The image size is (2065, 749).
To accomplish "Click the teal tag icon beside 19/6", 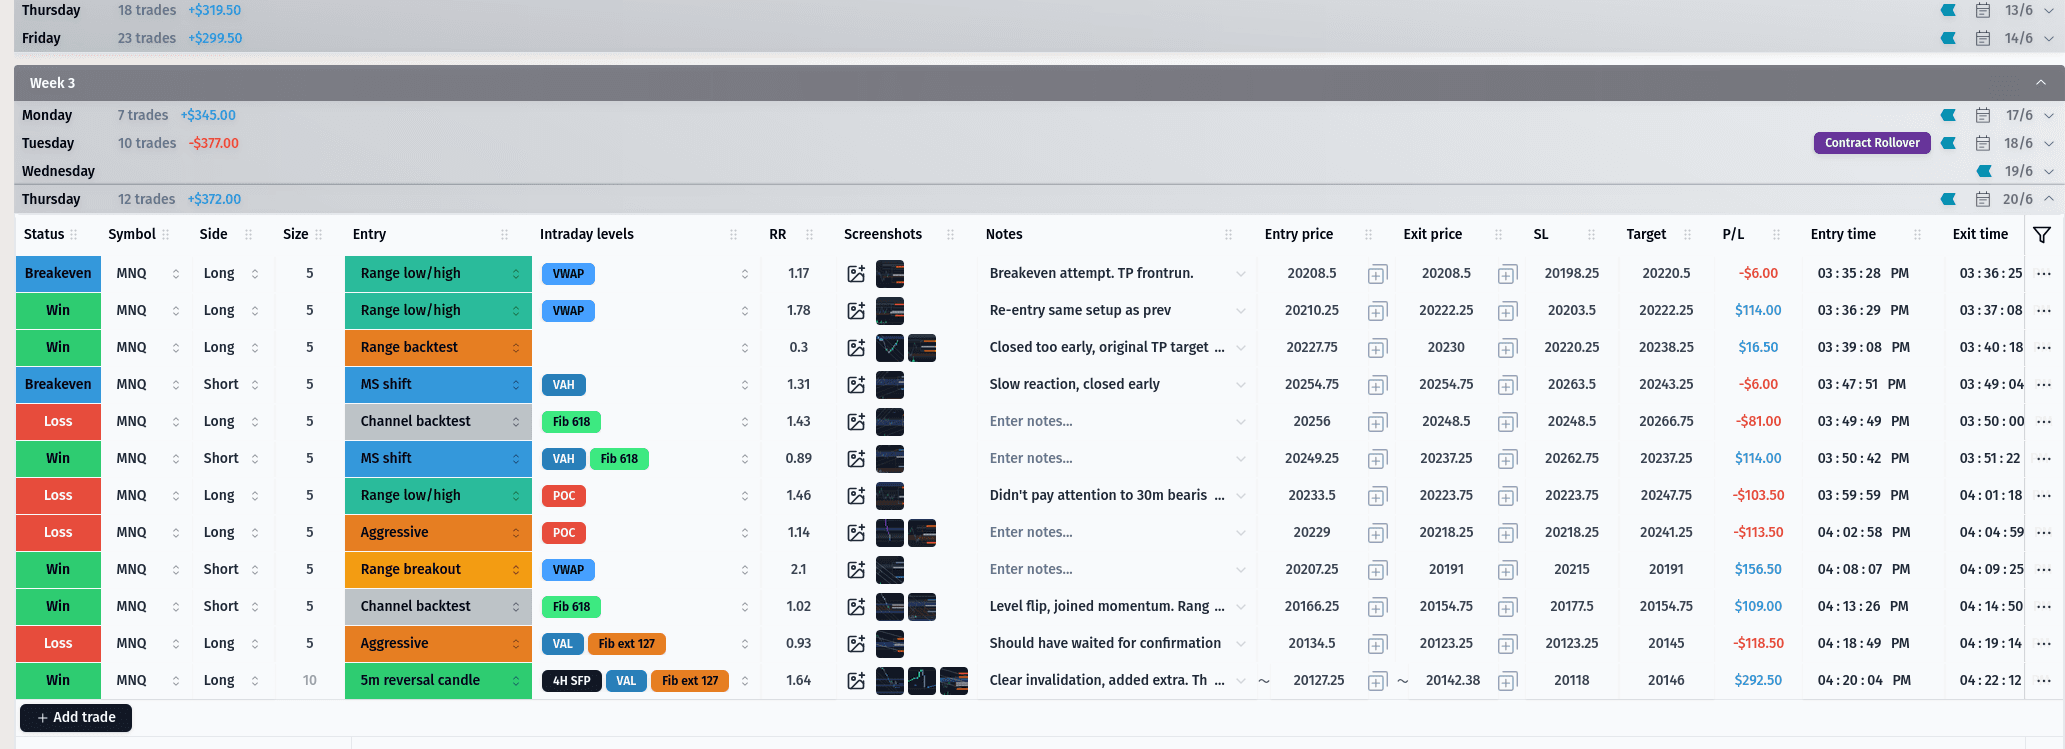I will (x=1984, y=171).
